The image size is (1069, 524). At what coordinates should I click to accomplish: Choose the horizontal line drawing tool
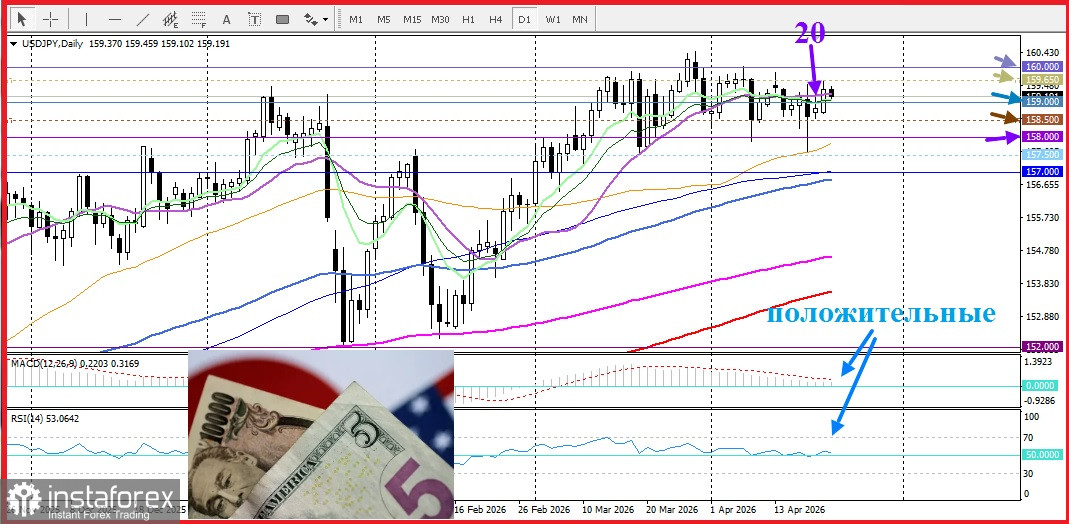(x=115, y=19)
